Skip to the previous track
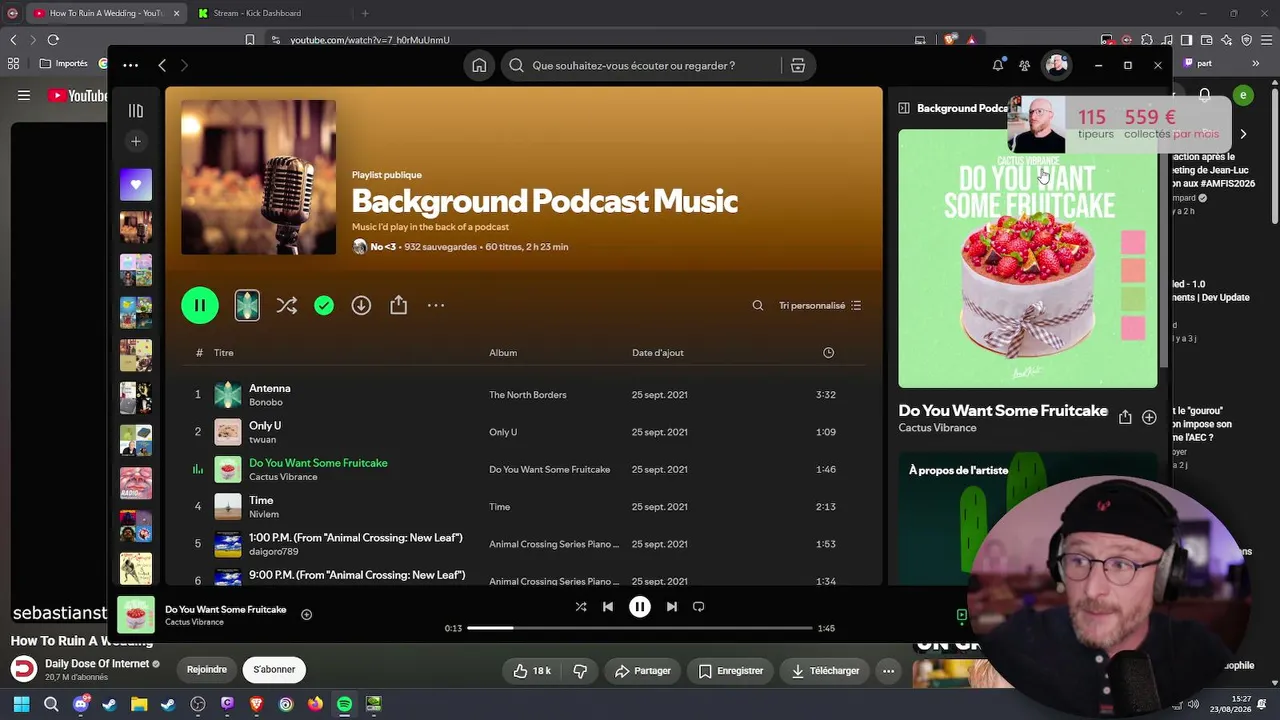Image resolution: width=1280 pixels, height=720 pixels. tap(608, 607)
